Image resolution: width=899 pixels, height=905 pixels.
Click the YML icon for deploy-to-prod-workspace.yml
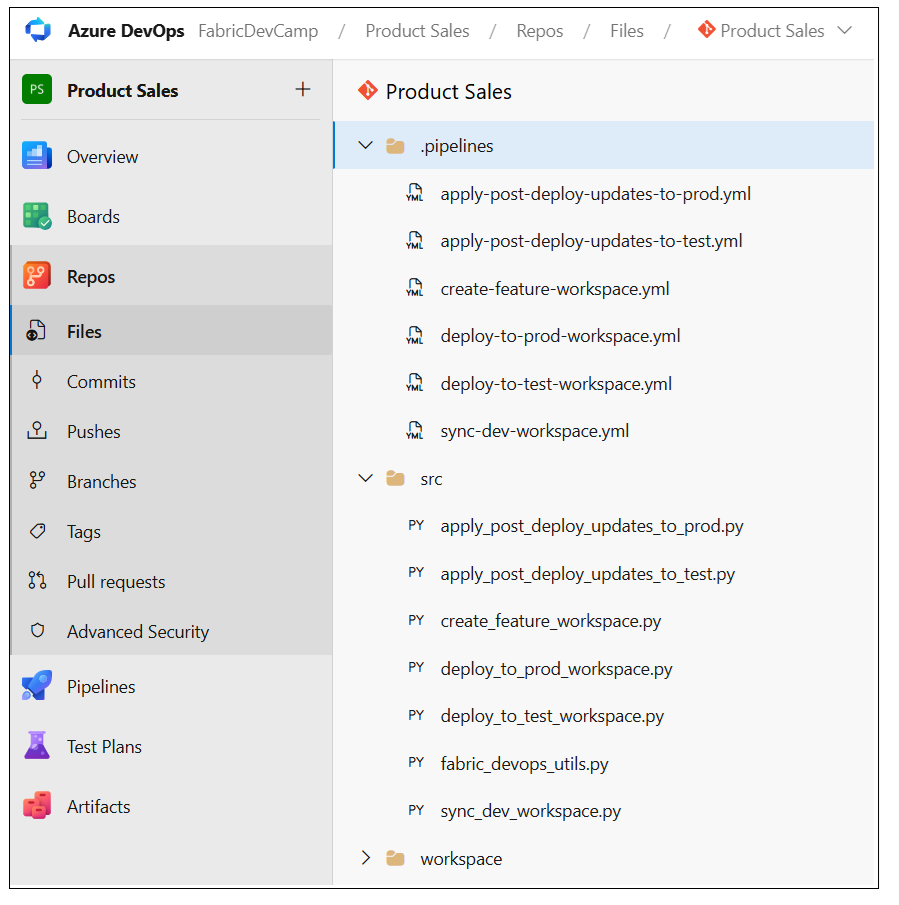click(415, 335)
